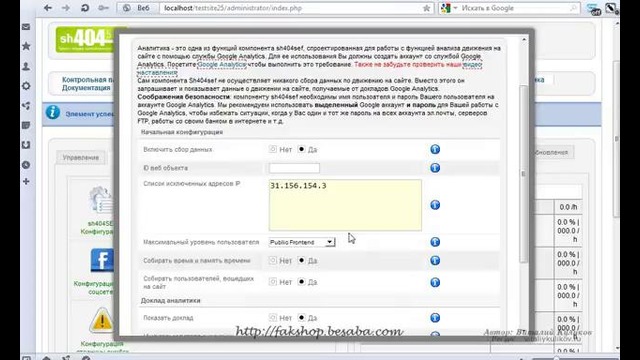
Task: Open the share icon in browser sidebar
Action: (x=26, y=106)
